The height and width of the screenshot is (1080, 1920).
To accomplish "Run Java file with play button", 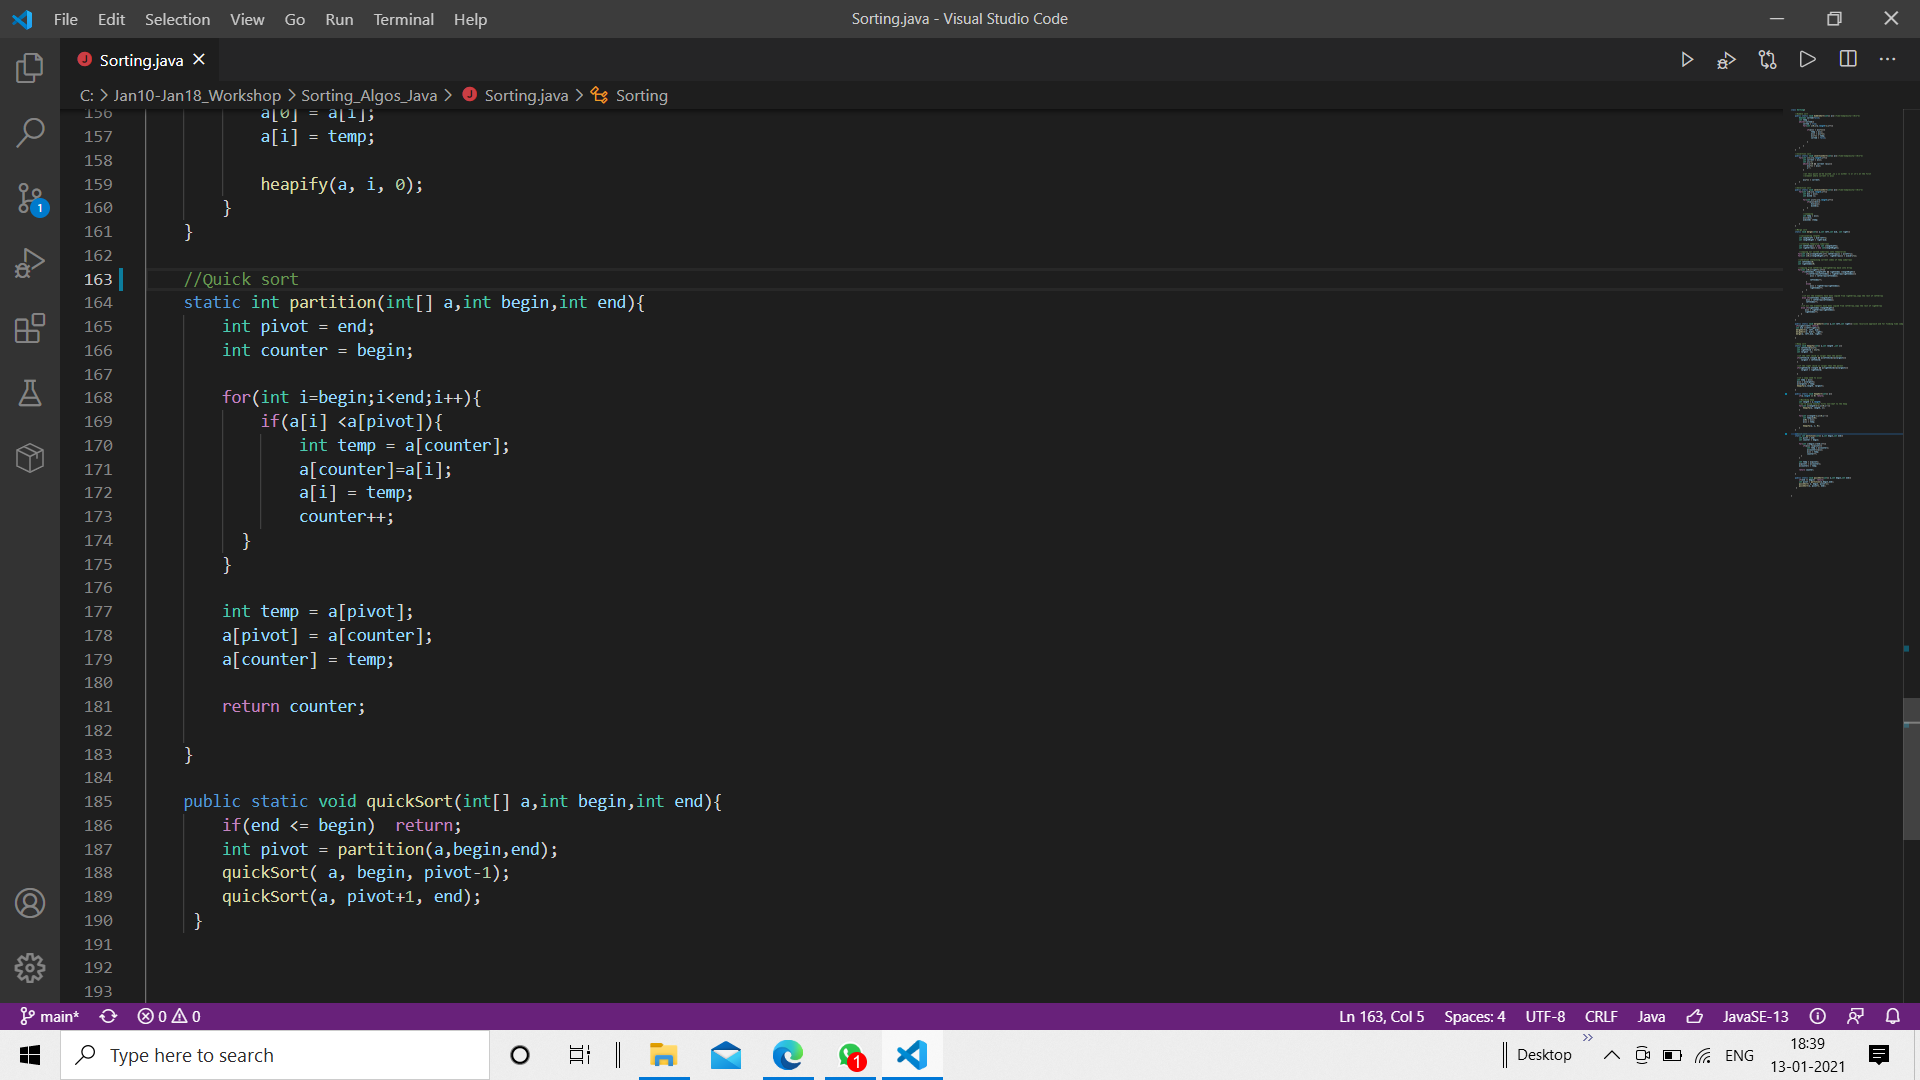I will pyautogui.click(x=1687, y=60).
